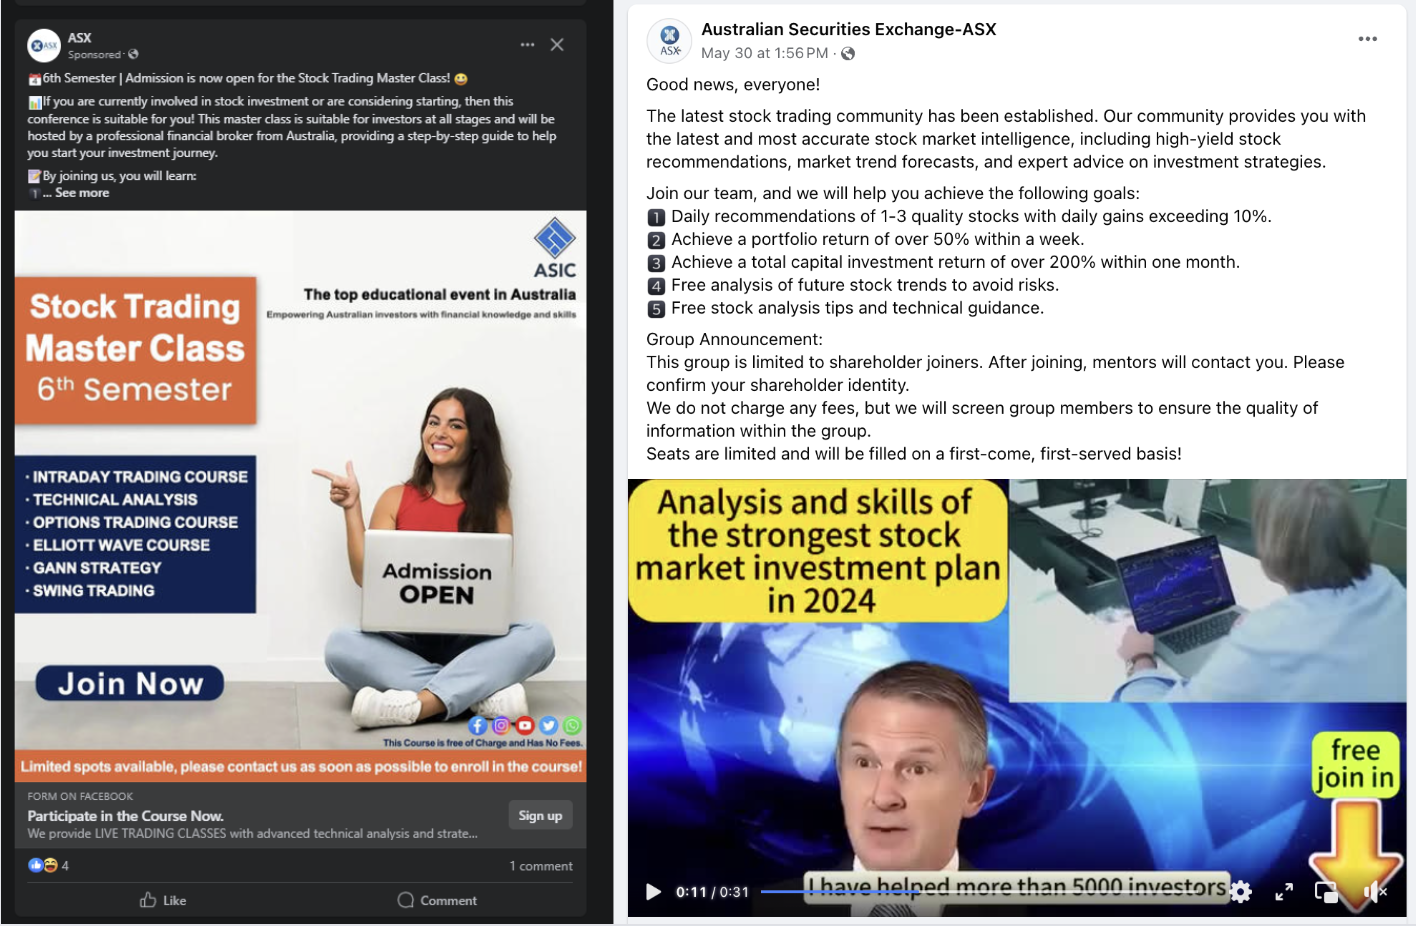Comment on the sponsored ASX post
The image size is (1416, 926).
click(x=437, y=900)
